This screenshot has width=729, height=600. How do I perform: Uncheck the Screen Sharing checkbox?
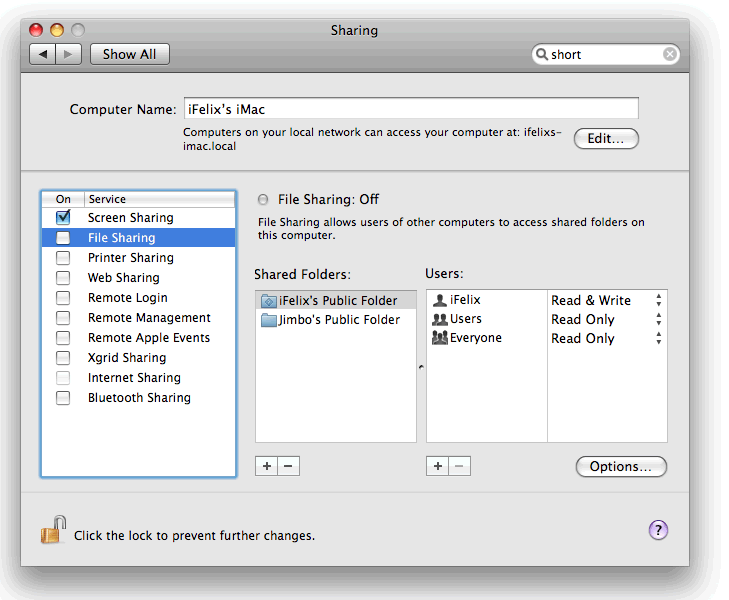pyautogui.click(x=63, y=217)
